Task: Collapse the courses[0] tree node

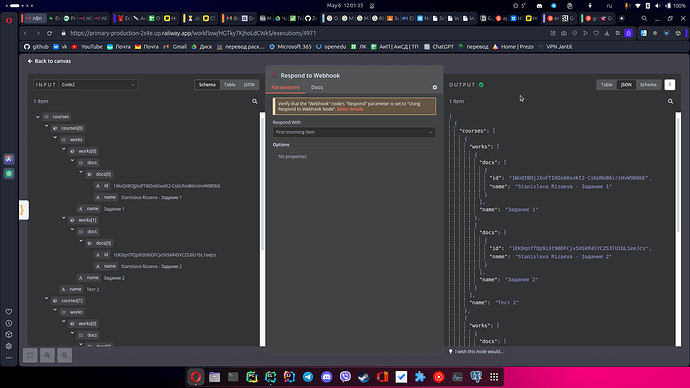Action: (46, 126)
